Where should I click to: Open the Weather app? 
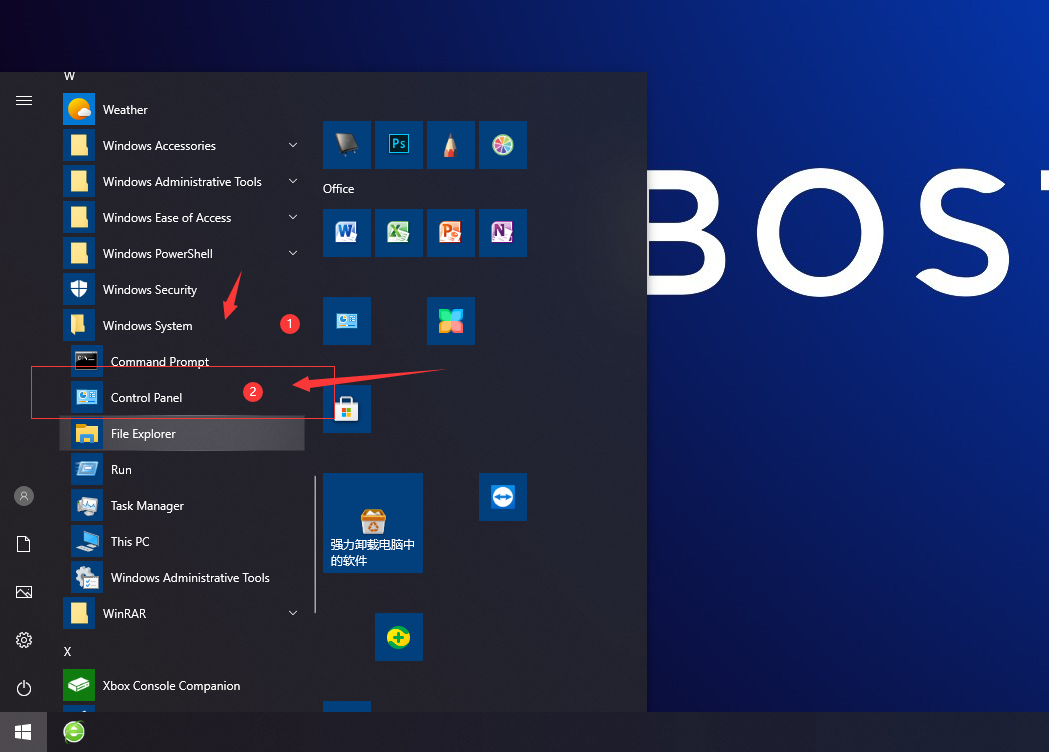click(x=182, y=110)
